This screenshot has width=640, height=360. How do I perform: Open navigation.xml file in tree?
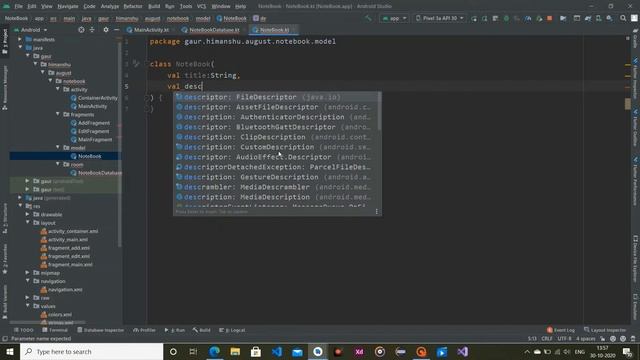point(62,289)
